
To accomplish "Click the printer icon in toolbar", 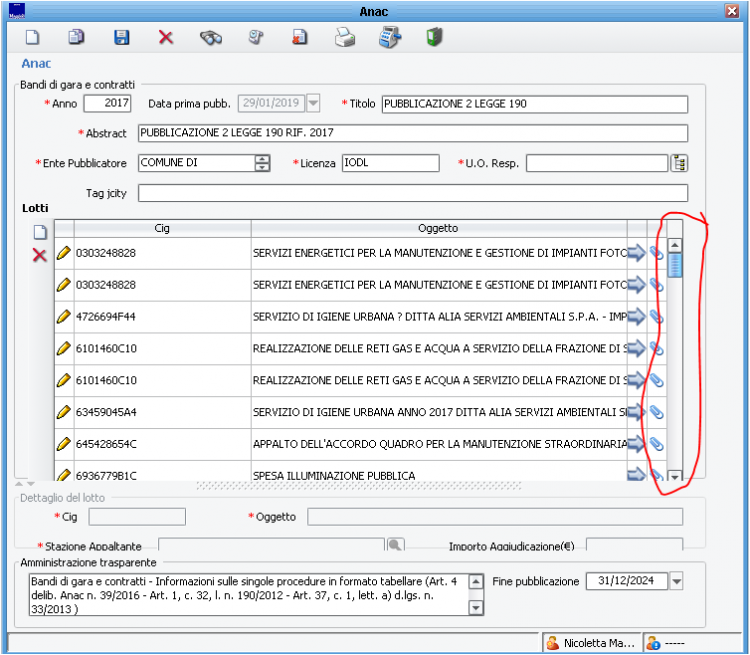I will point(344,38).
